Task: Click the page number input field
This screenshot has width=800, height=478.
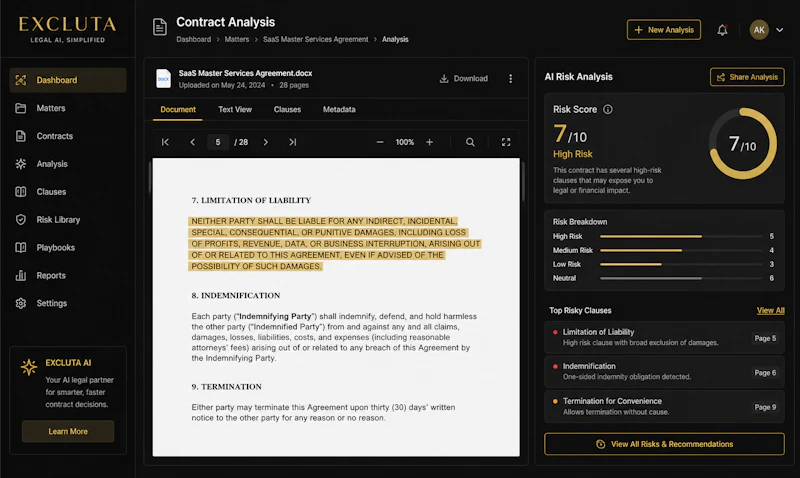Action: (x=218, y=142)
